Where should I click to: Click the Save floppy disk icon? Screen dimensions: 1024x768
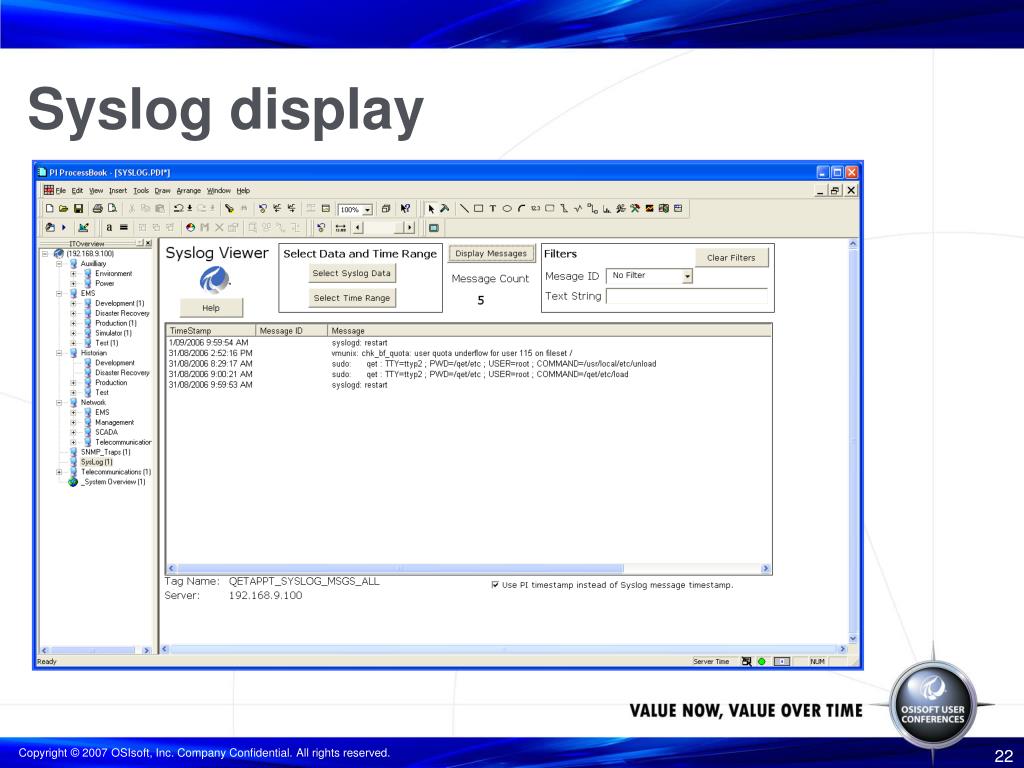click(78, 209)
